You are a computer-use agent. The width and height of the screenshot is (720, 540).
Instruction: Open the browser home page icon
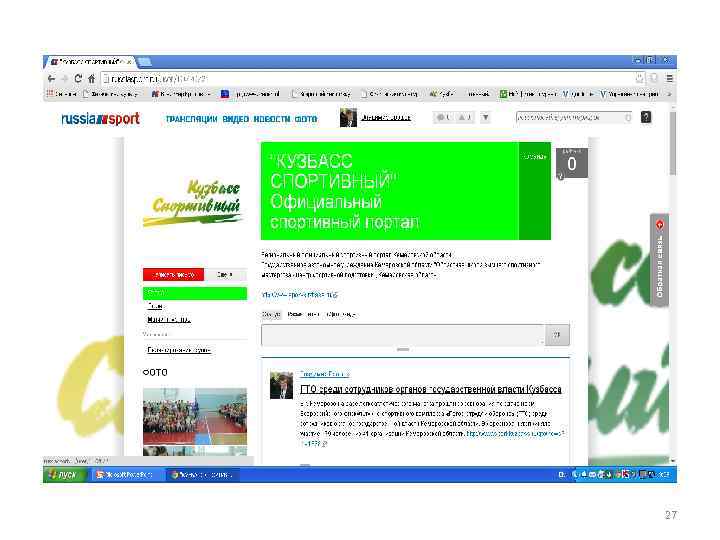click(91, 79)
